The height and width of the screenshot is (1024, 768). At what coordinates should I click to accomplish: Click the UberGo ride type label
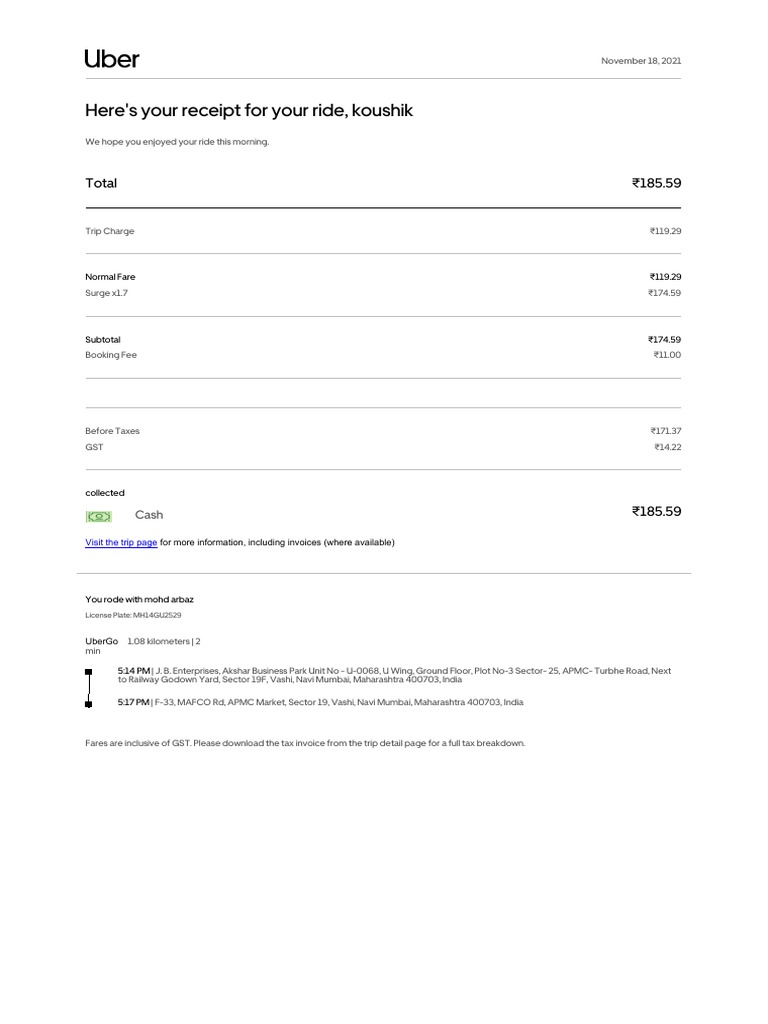(101, 641)
